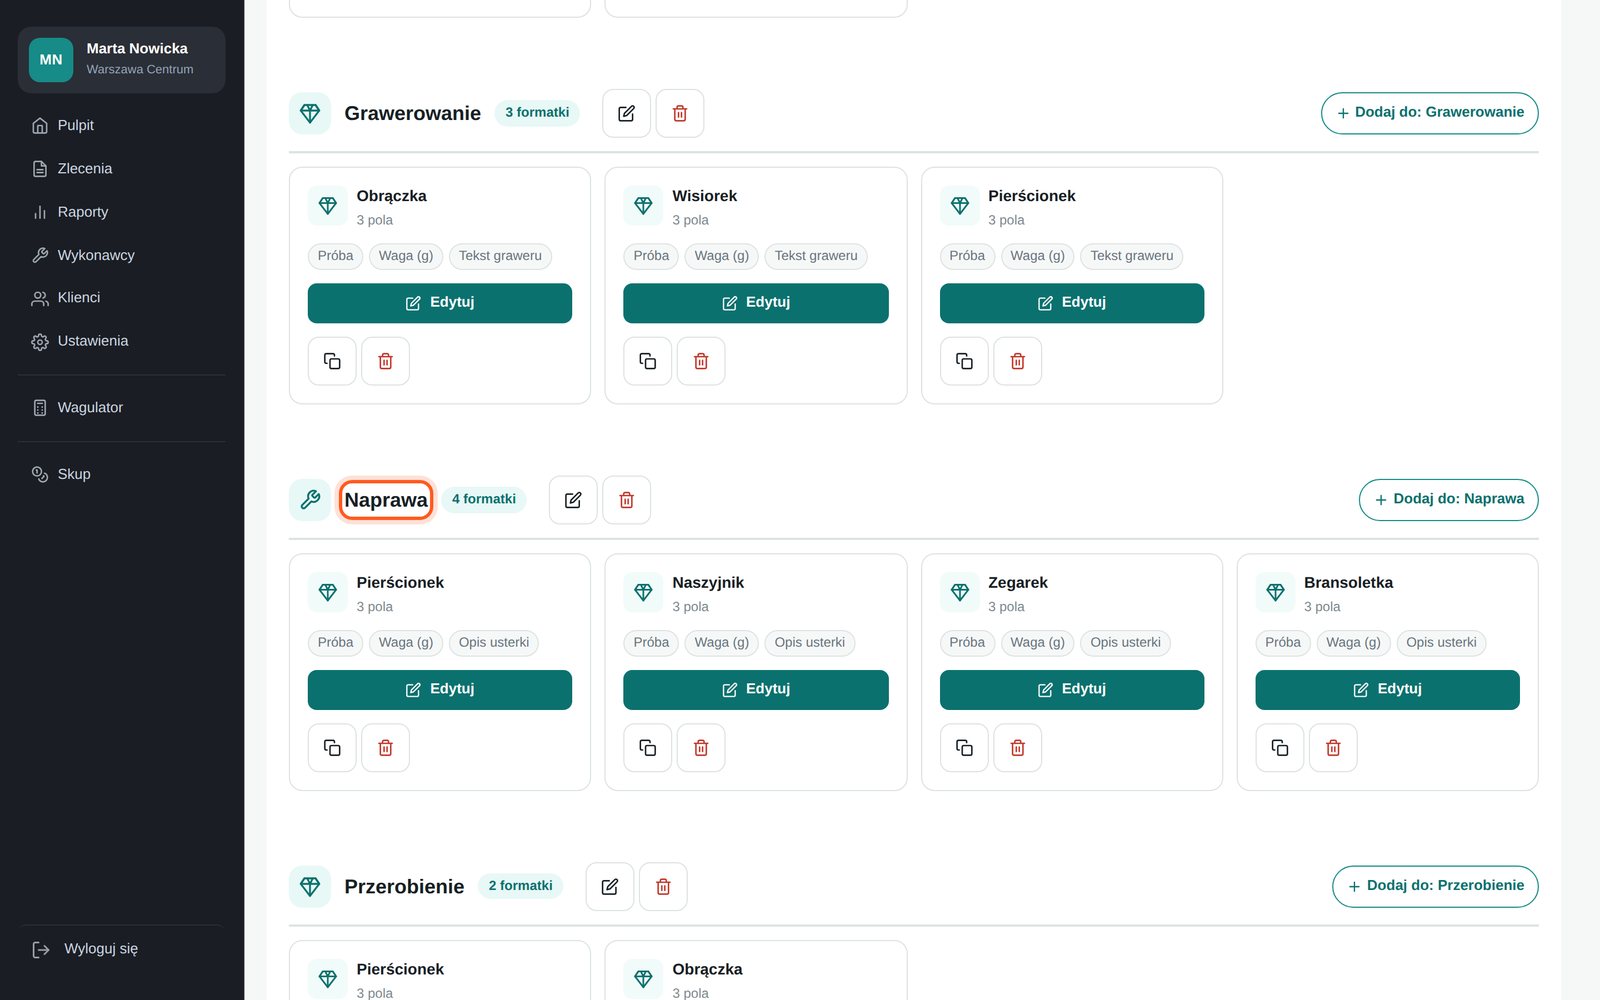Duplicate the Bransoletka template
The width and height of the screenshot is (1600, 1000).
(x=1280, y=748)
